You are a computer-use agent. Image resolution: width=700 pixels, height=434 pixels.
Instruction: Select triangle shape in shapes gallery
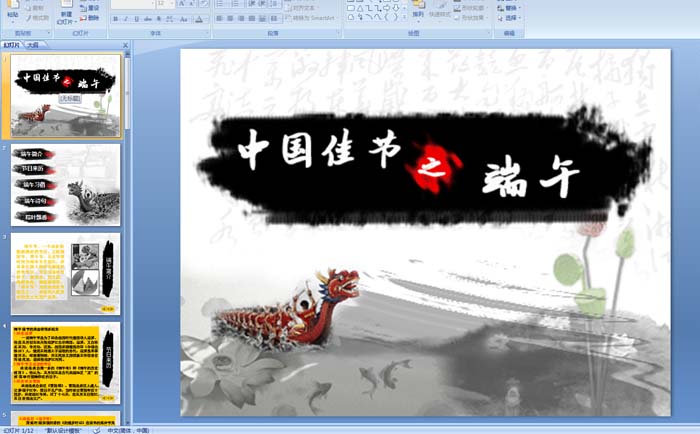tap(359, 8)
